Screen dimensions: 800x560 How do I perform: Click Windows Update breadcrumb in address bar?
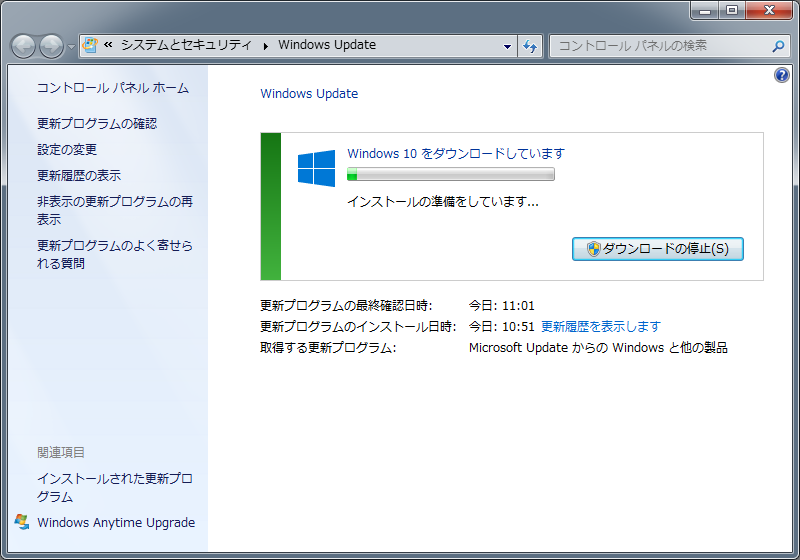click(x=327, y=45)
